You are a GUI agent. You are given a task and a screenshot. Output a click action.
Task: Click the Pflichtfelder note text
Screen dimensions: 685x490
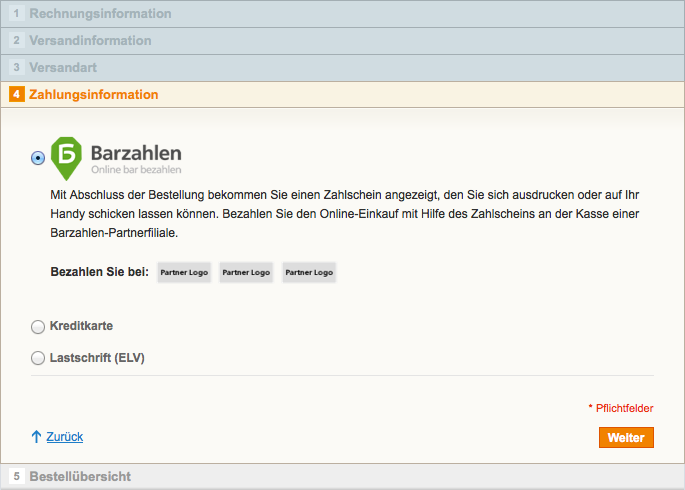click(x=621, y=408)
